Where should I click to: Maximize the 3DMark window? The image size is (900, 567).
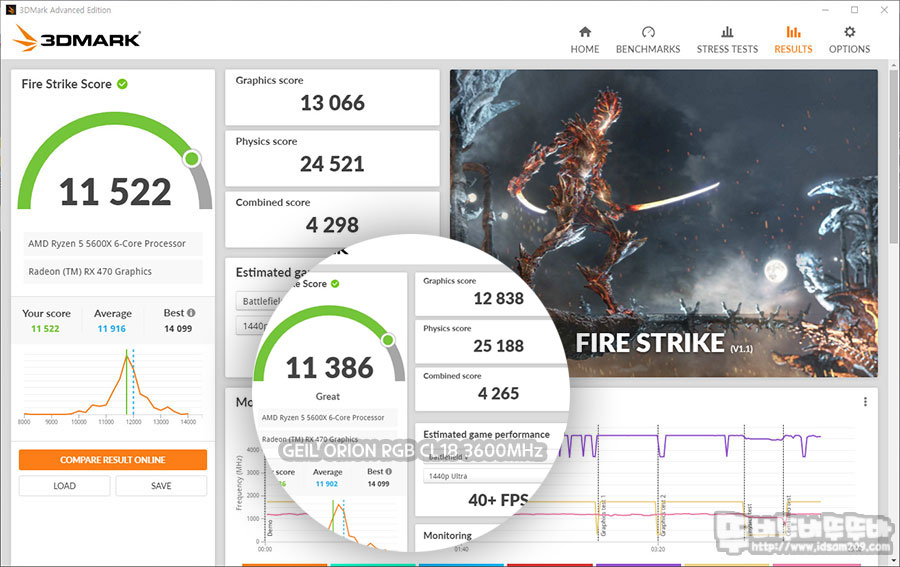[855, 10]
